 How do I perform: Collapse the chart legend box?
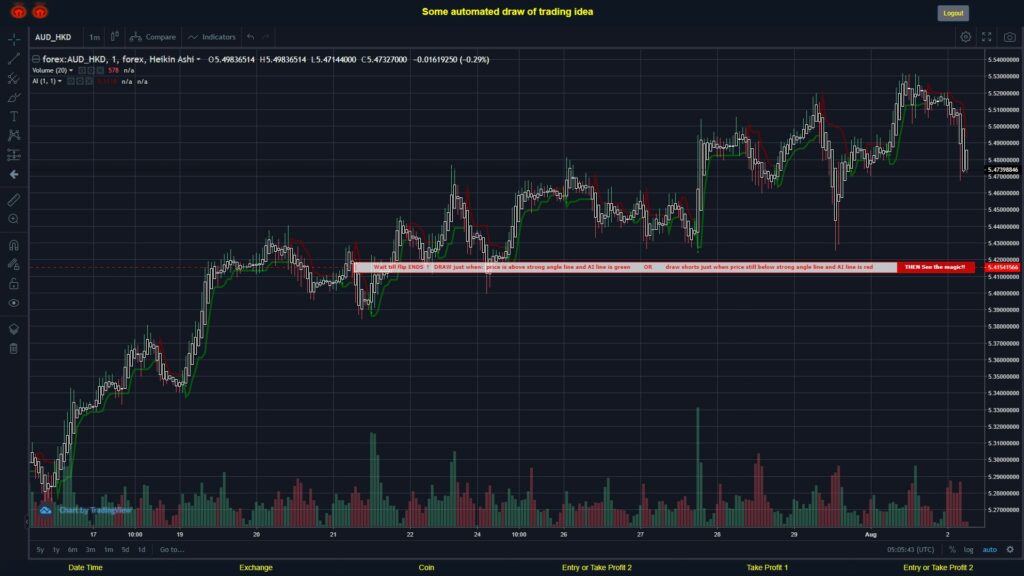pos(36,59)
